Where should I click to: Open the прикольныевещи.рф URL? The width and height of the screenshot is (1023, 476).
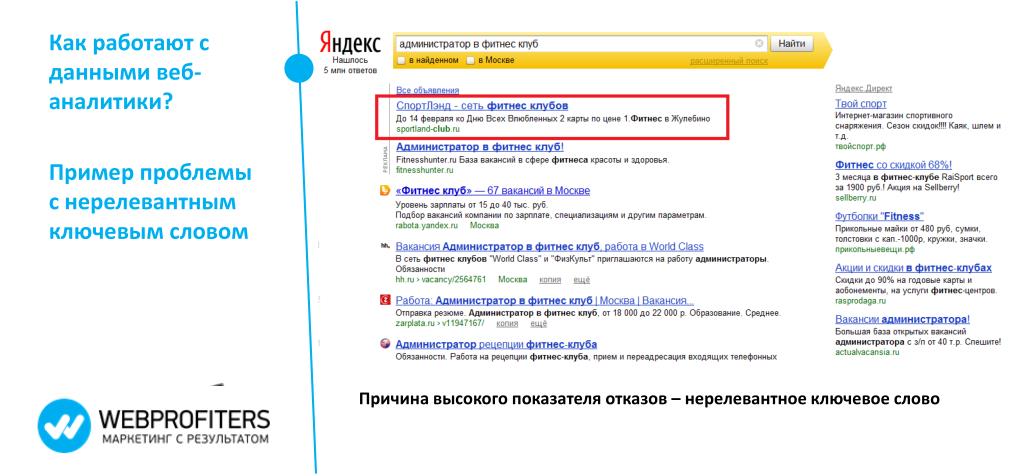[875, 249]
